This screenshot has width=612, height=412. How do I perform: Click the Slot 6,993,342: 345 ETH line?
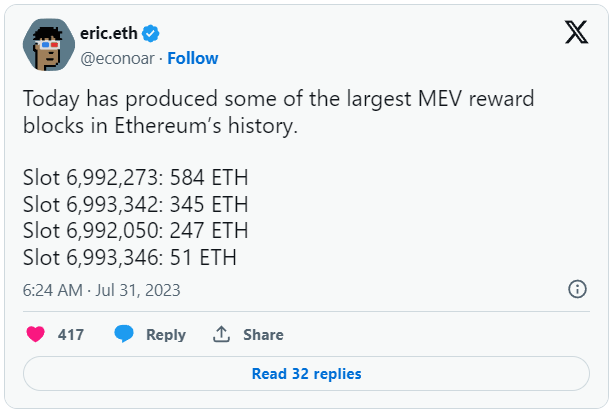[x=135, y=204]
